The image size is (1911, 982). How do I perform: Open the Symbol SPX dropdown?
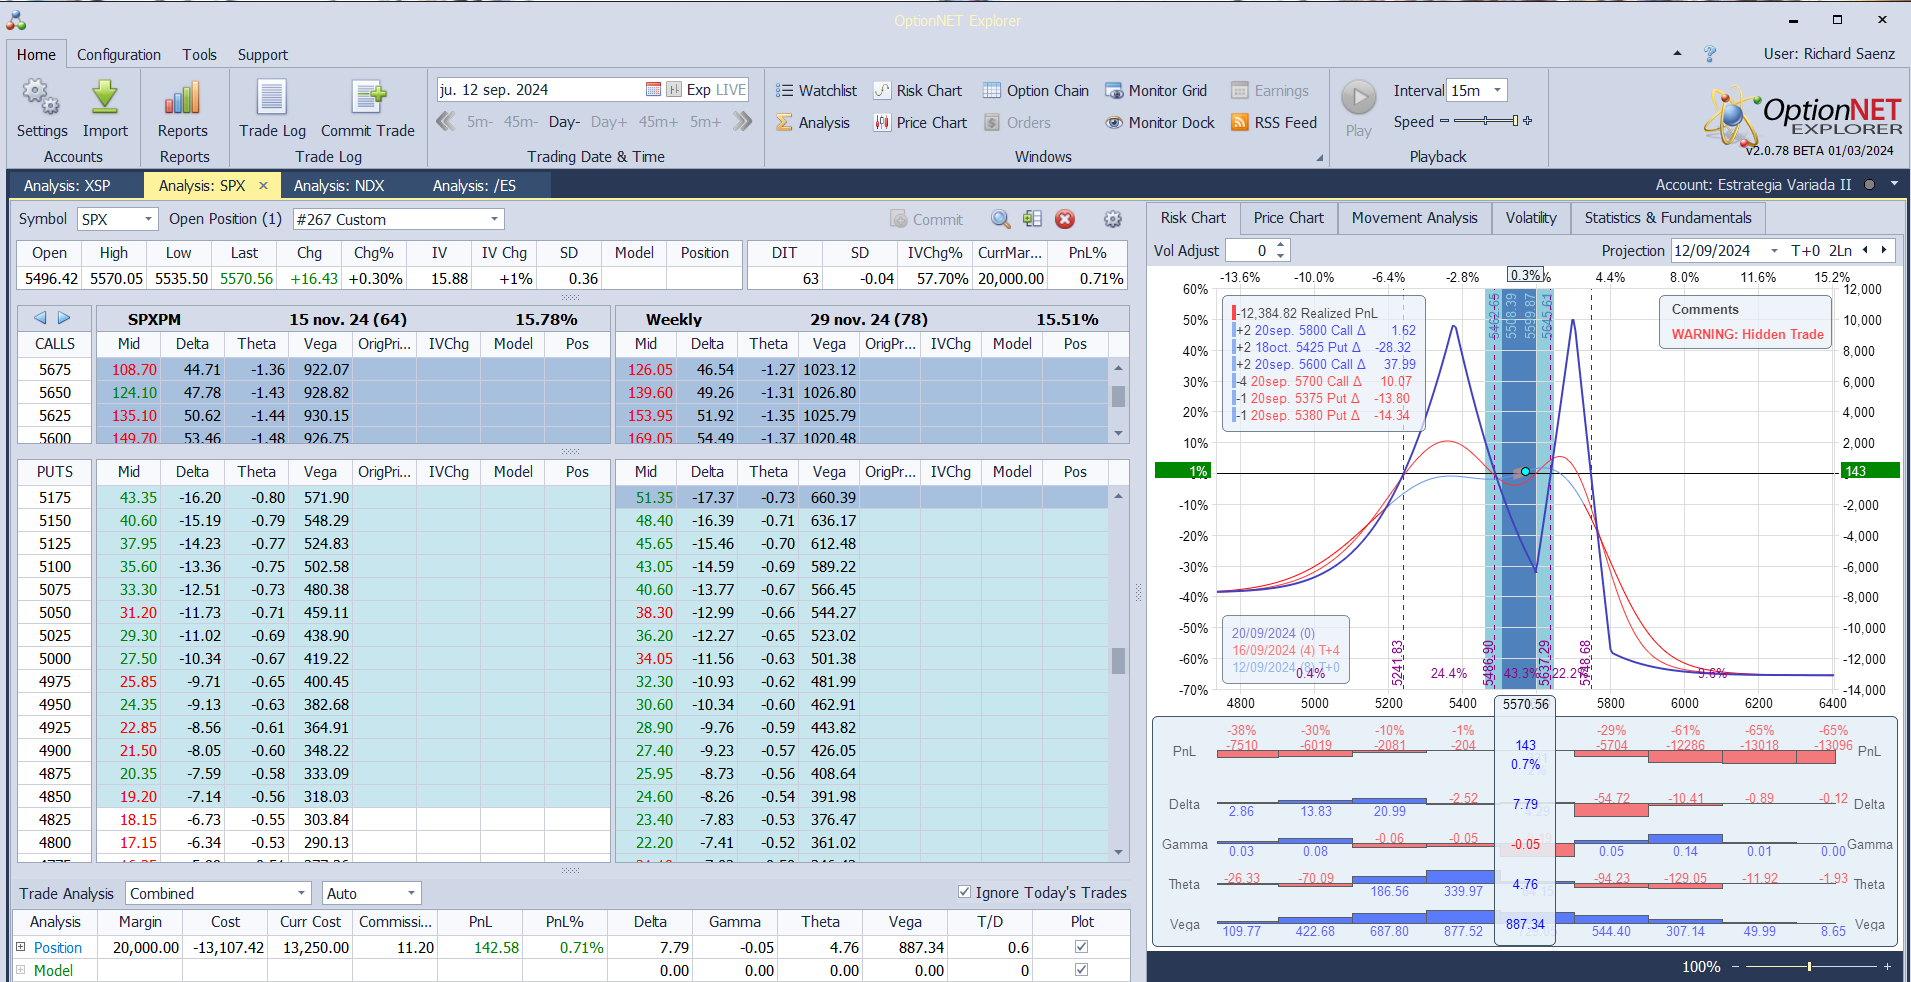click(x=149, y=219)
